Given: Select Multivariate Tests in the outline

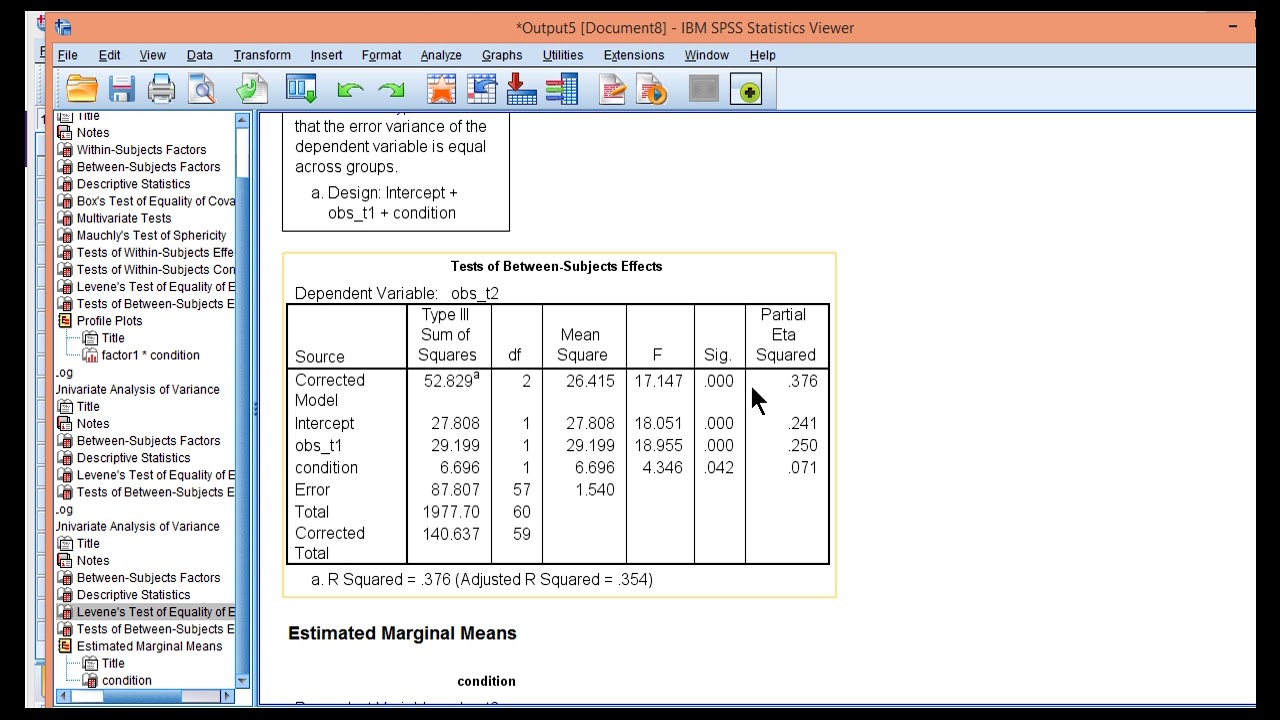Looking at the screenshot, I should [124, 218].
